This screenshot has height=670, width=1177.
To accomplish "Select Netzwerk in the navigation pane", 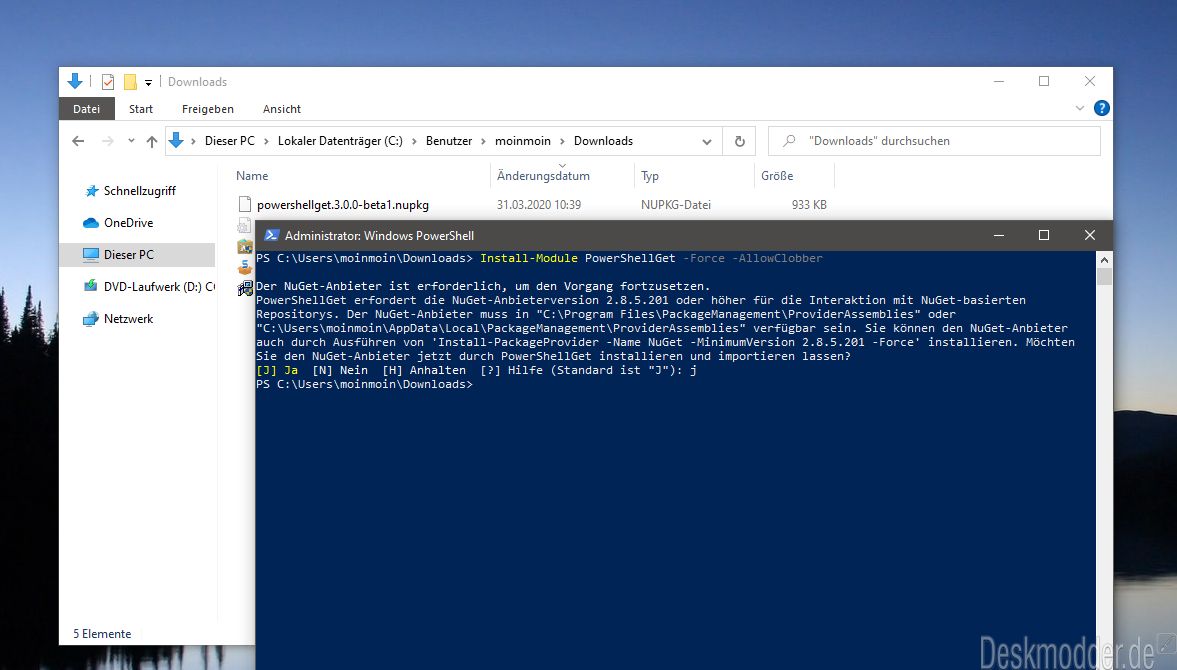I will (128, 319).
